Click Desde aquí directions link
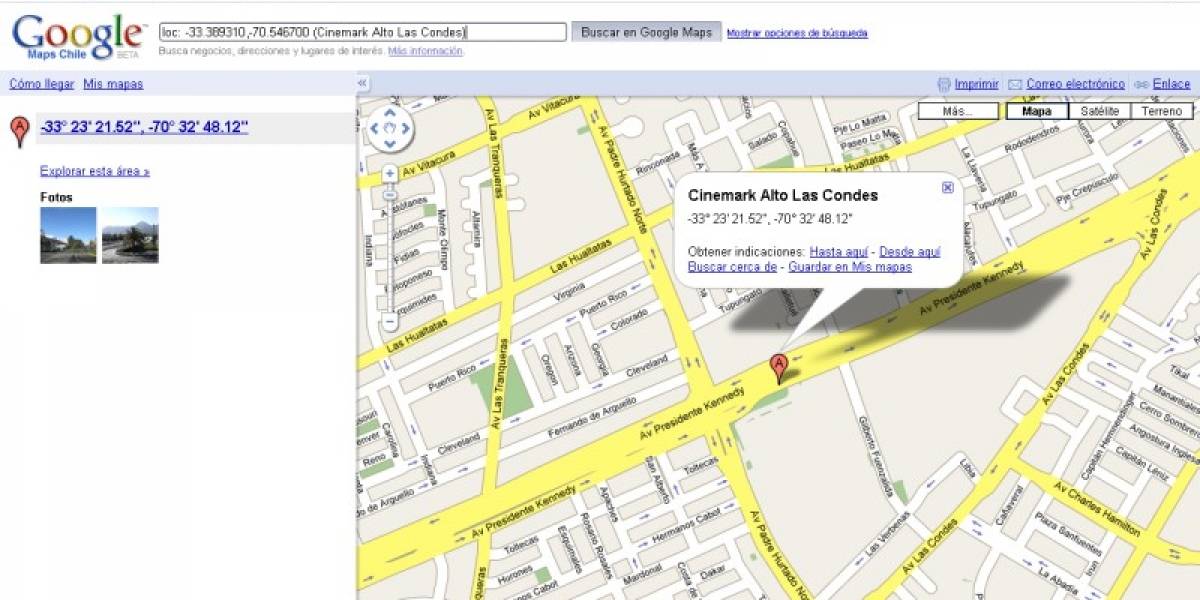Screen dimensions: 1200x600 [910, 252]
